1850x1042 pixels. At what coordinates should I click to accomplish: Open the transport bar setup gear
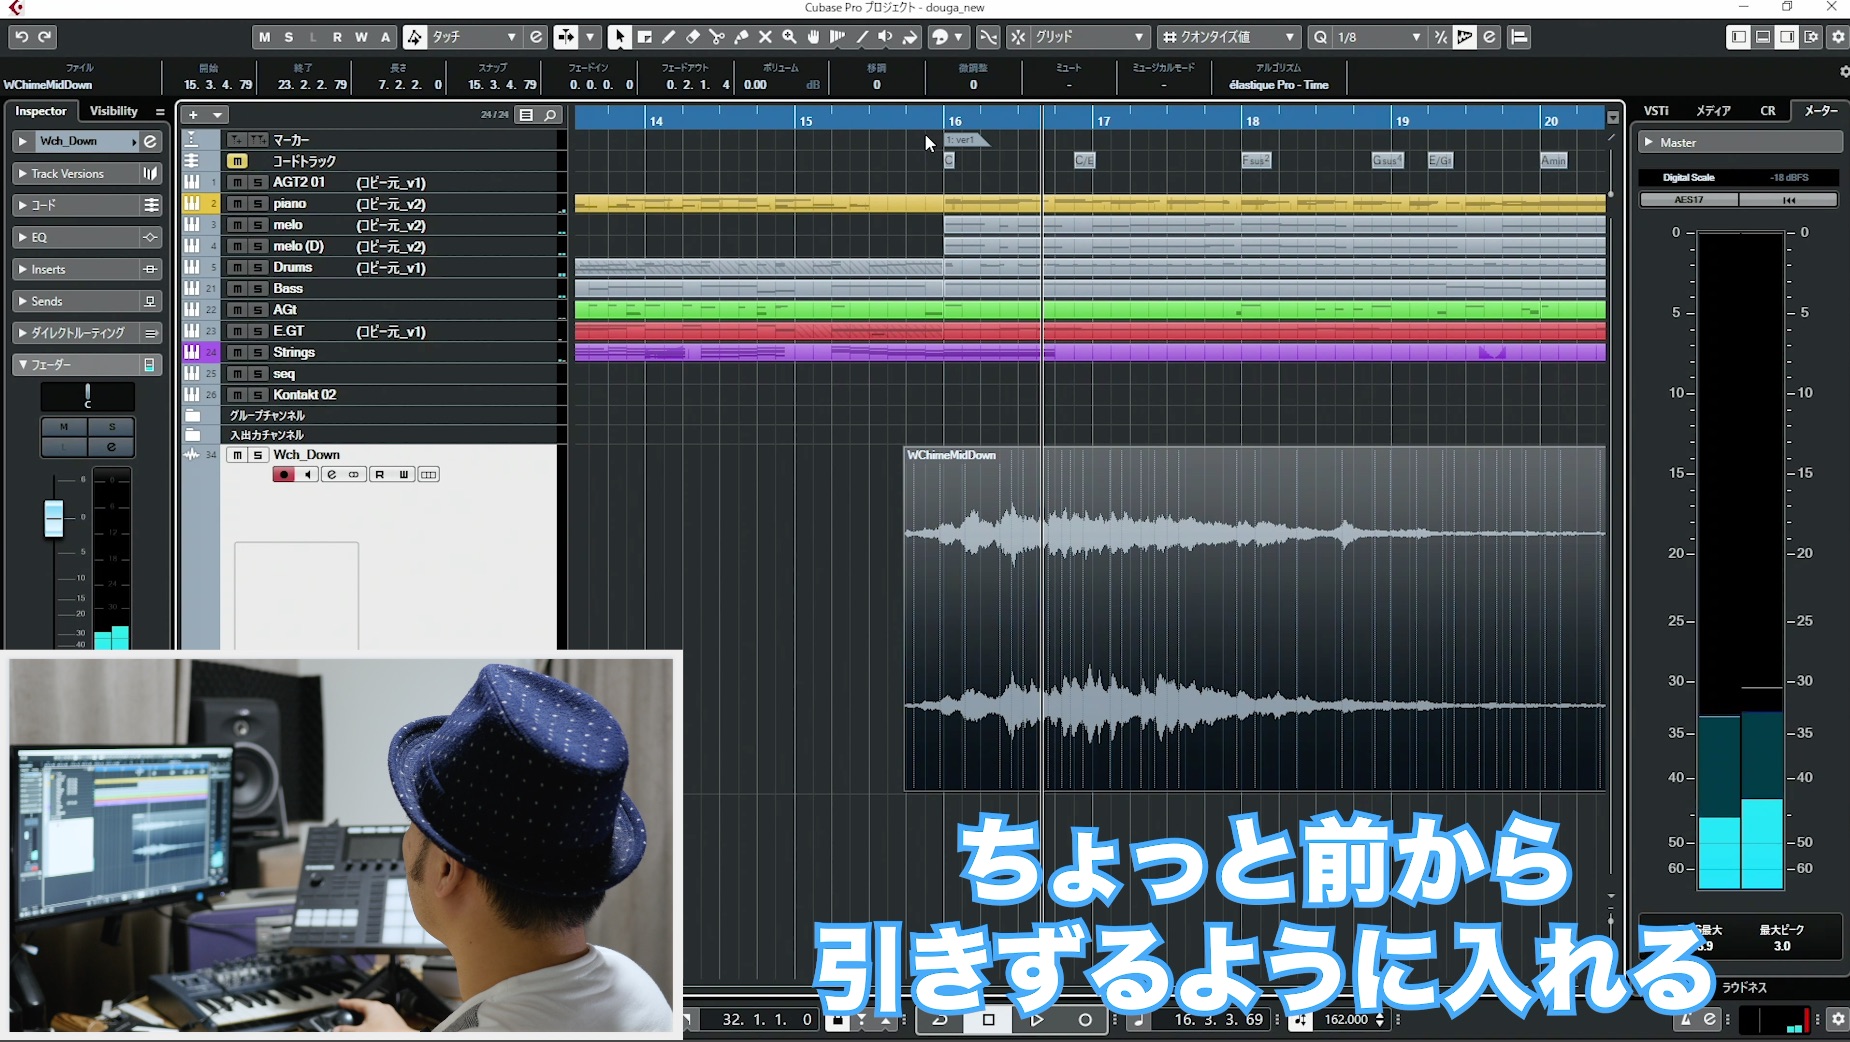pyautogui.click(x=1838, y=1020)
